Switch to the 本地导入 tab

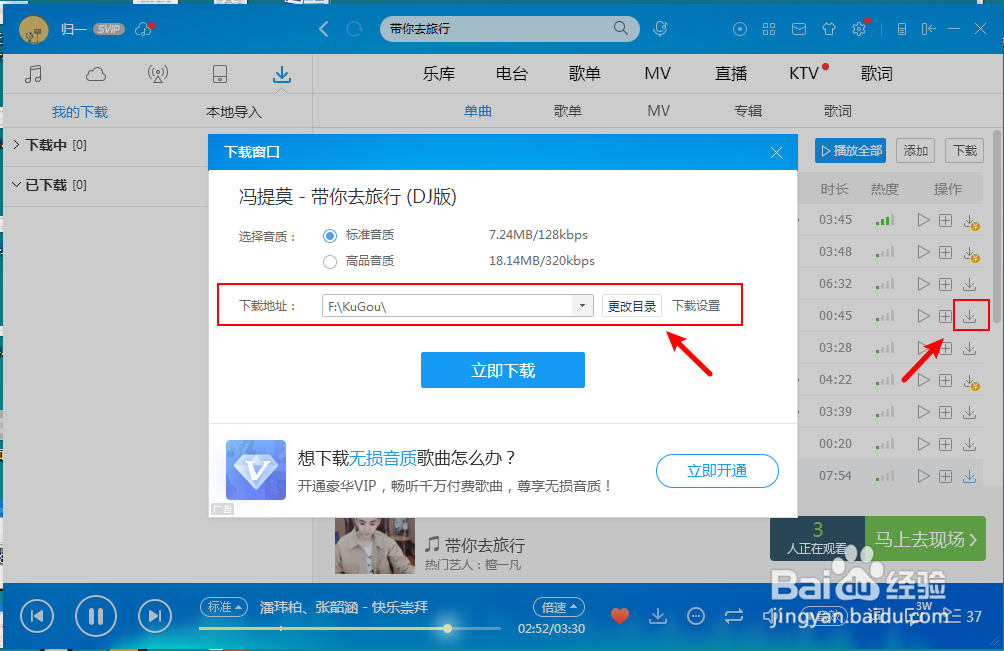(x=234, y=111)
